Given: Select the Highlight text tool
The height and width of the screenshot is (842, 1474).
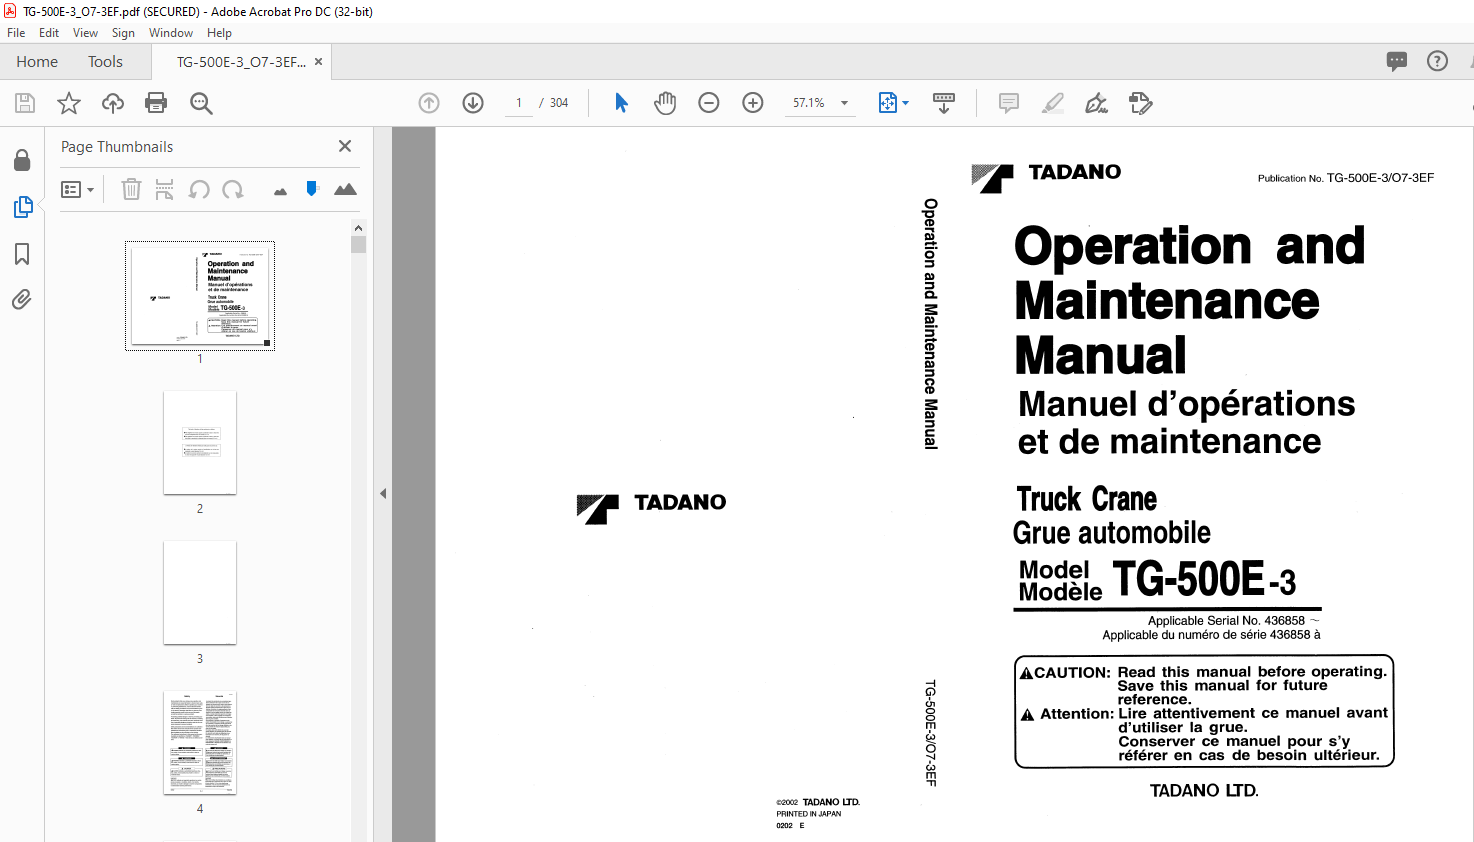Looking at the screenshot, I should 1053,103.
